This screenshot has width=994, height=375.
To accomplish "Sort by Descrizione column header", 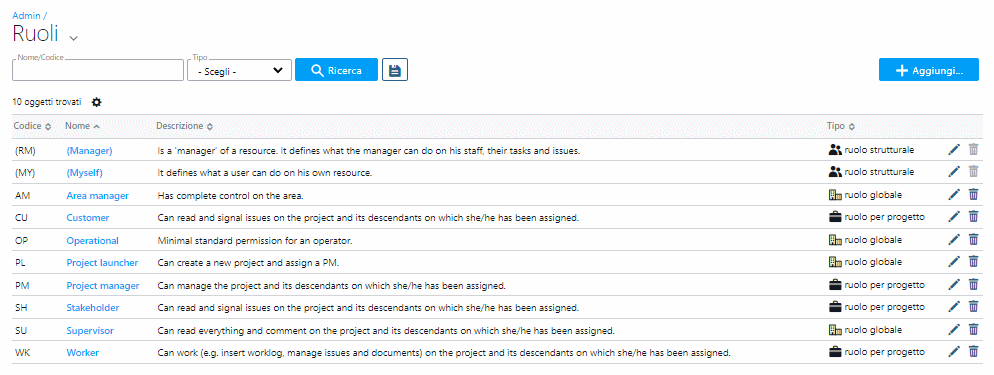I will pyautogui.click(x=184, y=126).
